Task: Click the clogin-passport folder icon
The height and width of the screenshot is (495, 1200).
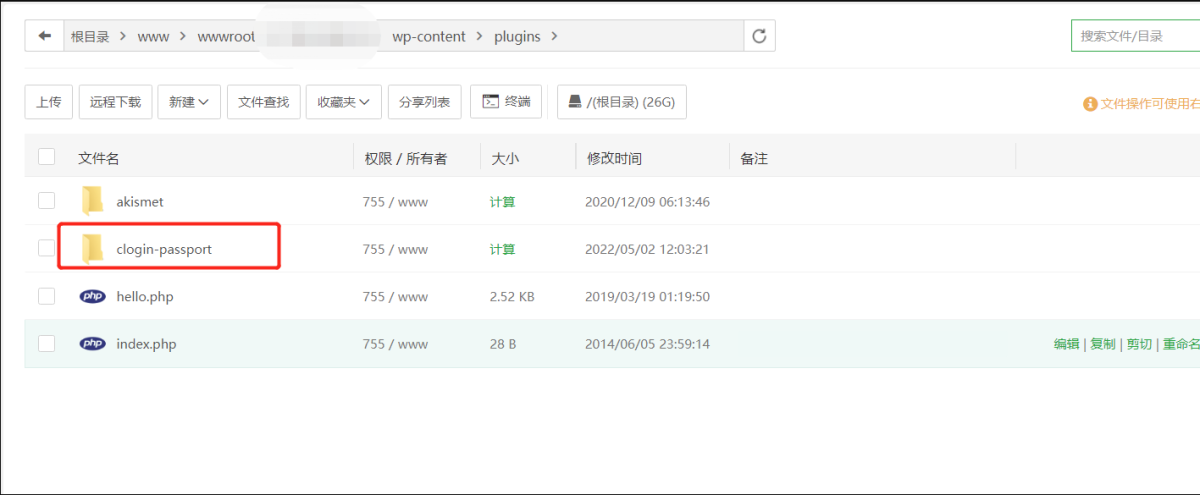Action: click(x=92, y=249)
